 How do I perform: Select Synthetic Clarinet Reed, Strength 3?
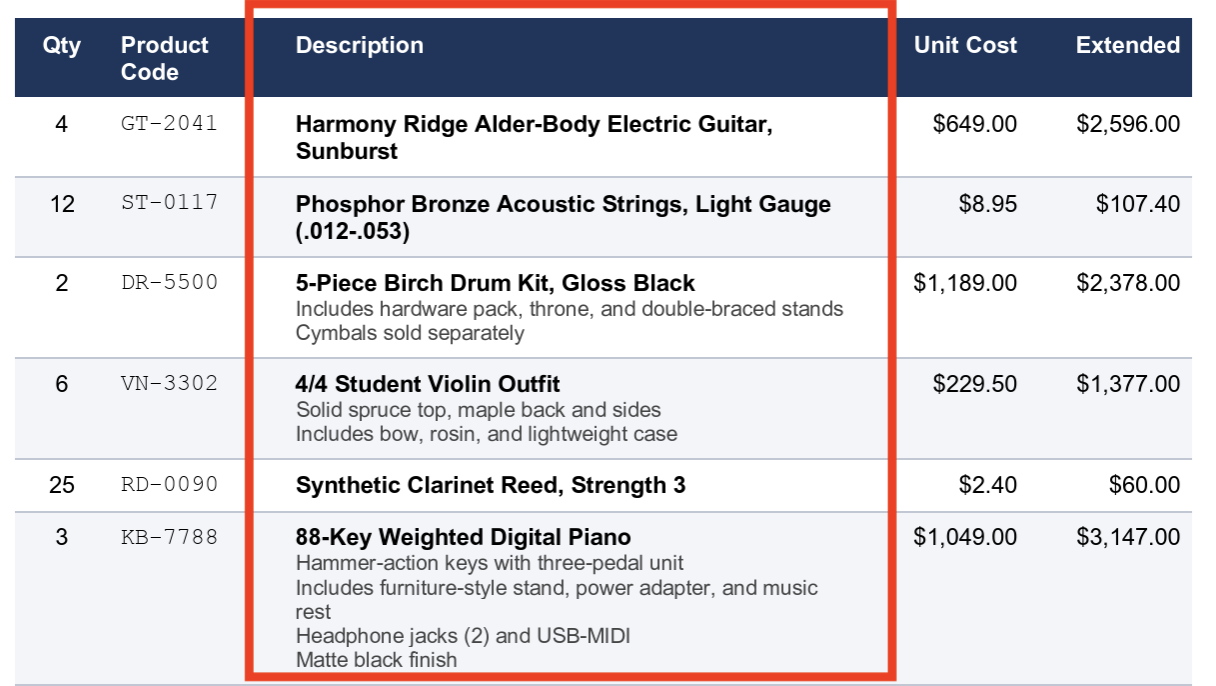[x=491, y=485]
